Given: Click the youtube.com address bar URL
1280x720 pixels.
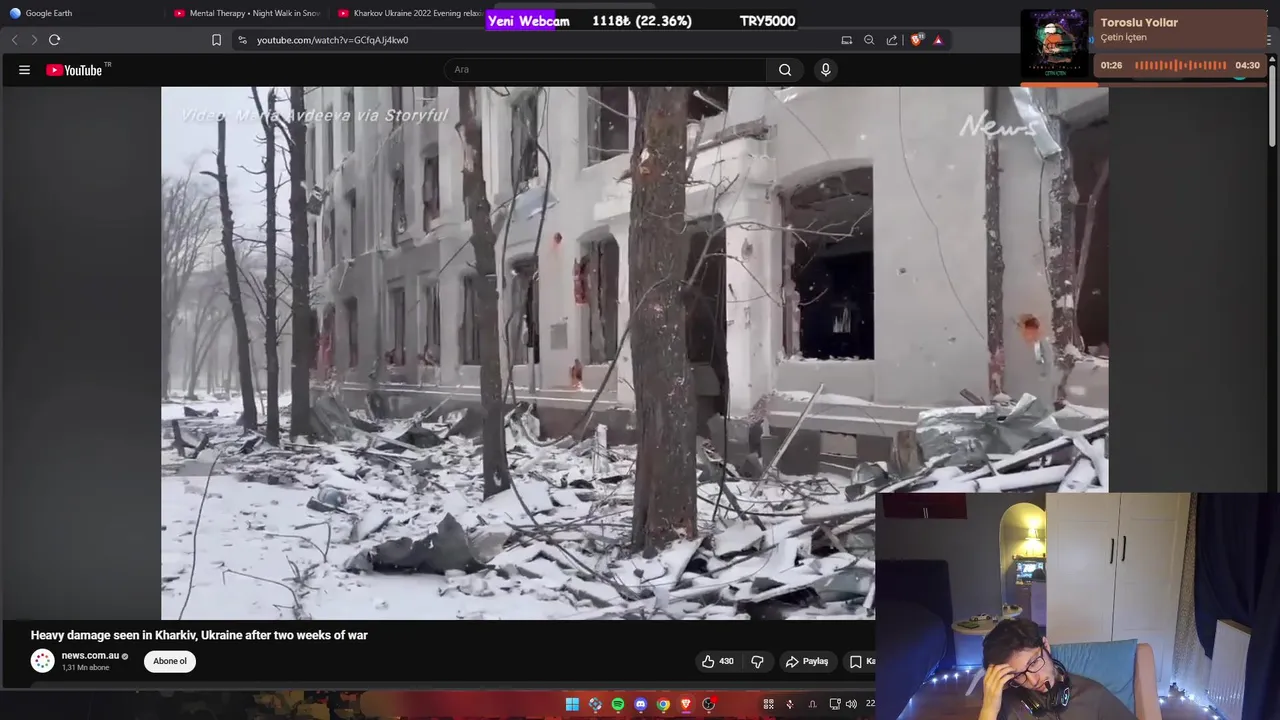Looking at the screenshot, I should (x=332, y=40).
